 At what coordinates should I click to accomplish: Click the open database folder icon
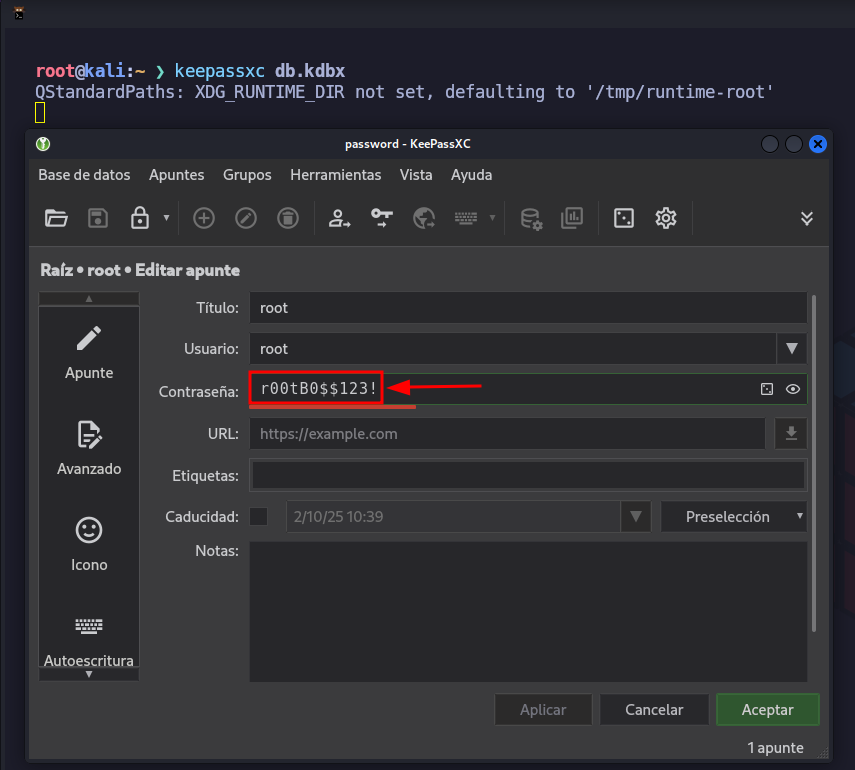(x=56, y=218)
